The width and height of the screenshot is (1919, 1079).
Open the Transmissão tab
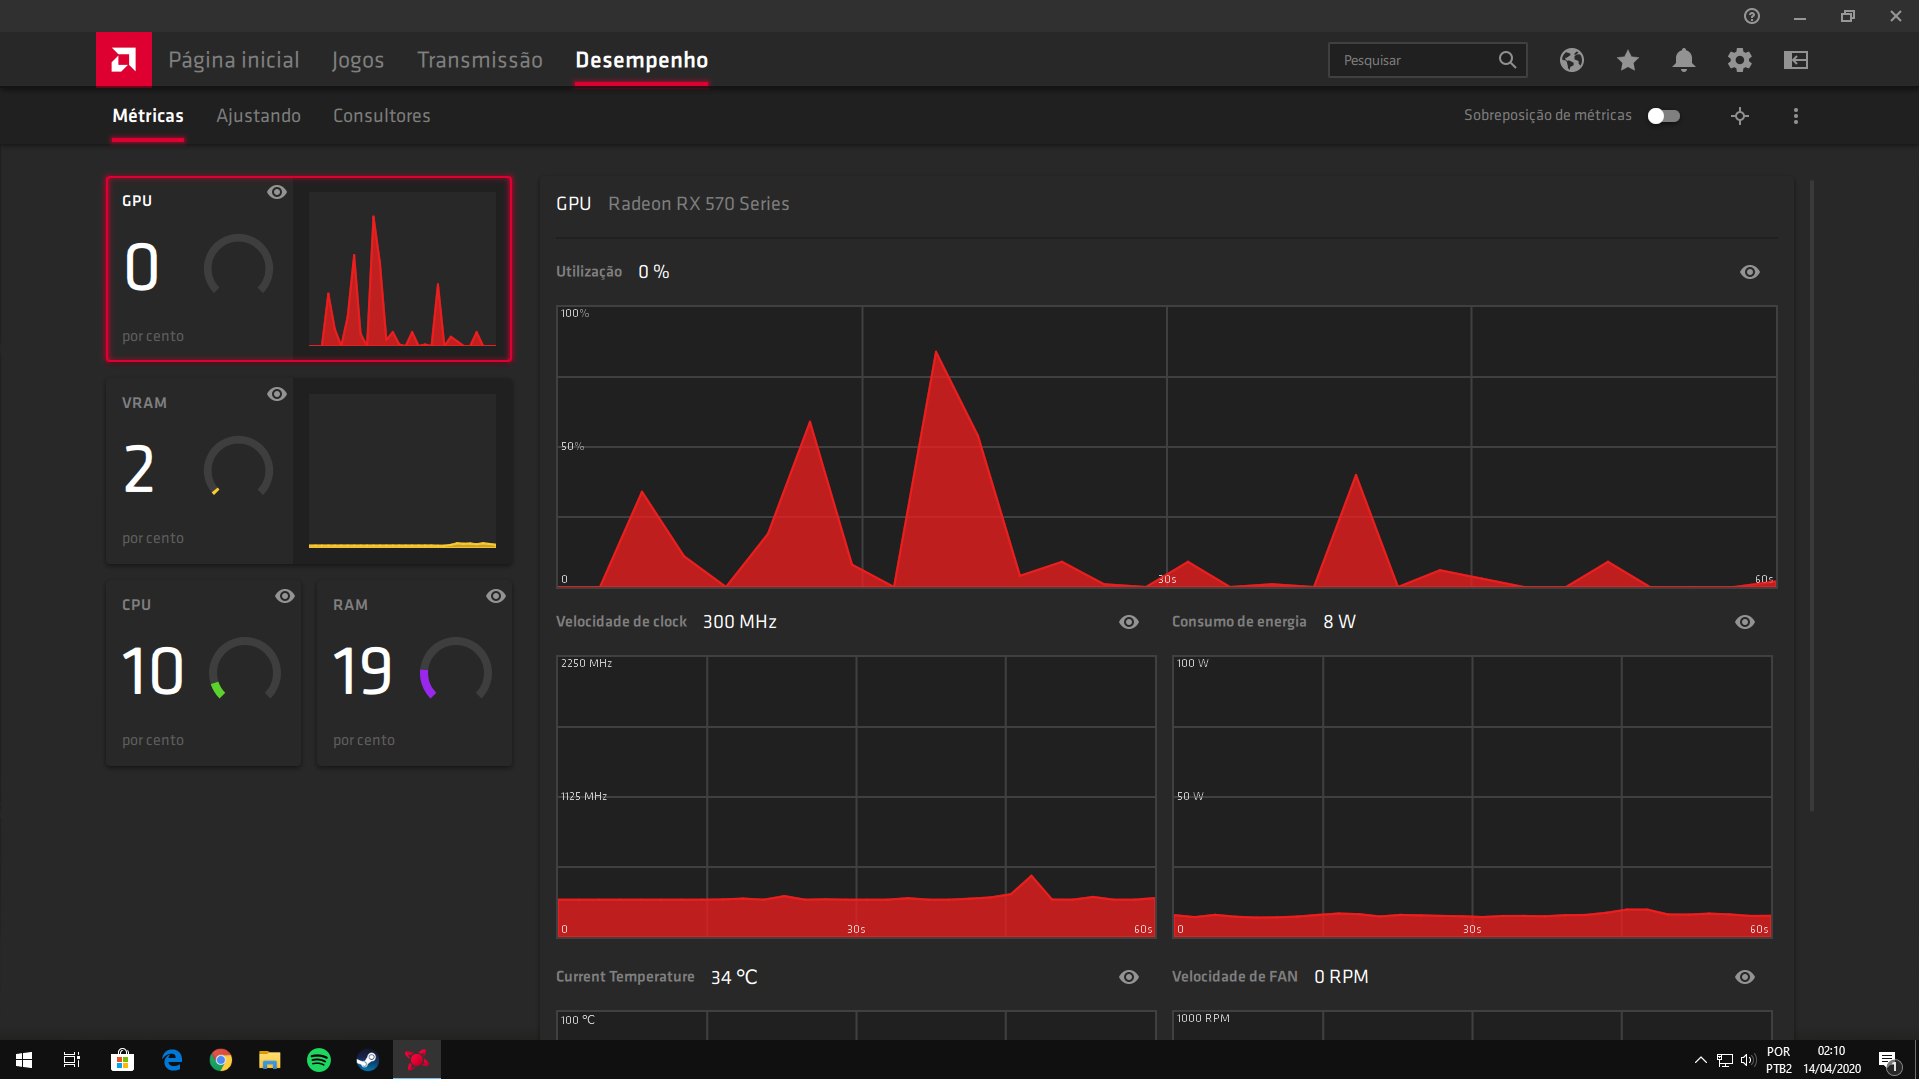(x=480, y=60)
